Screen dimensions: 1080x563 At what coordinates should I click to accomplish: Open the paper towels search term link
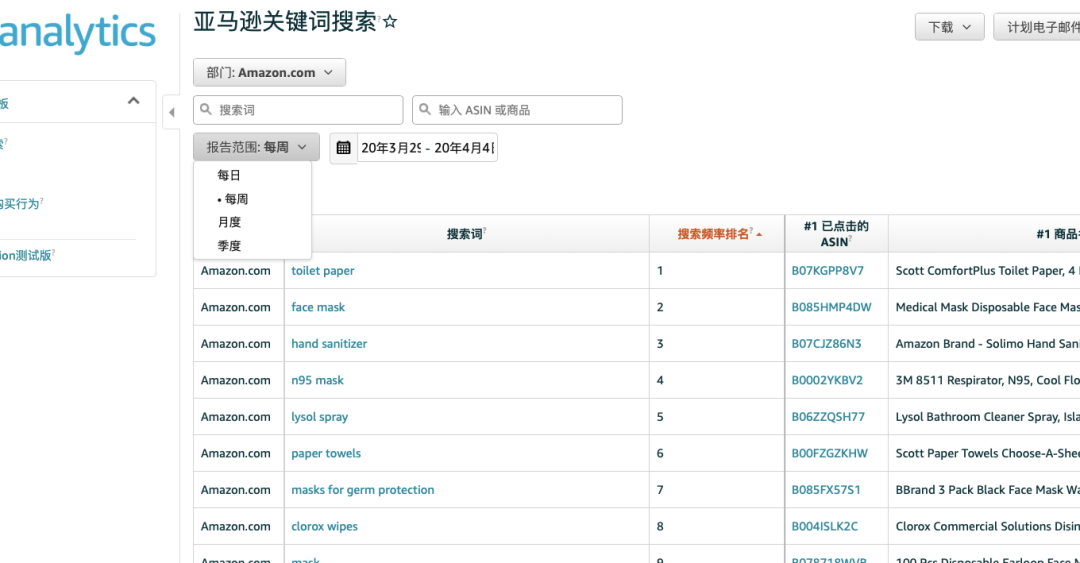coord(326,453)
